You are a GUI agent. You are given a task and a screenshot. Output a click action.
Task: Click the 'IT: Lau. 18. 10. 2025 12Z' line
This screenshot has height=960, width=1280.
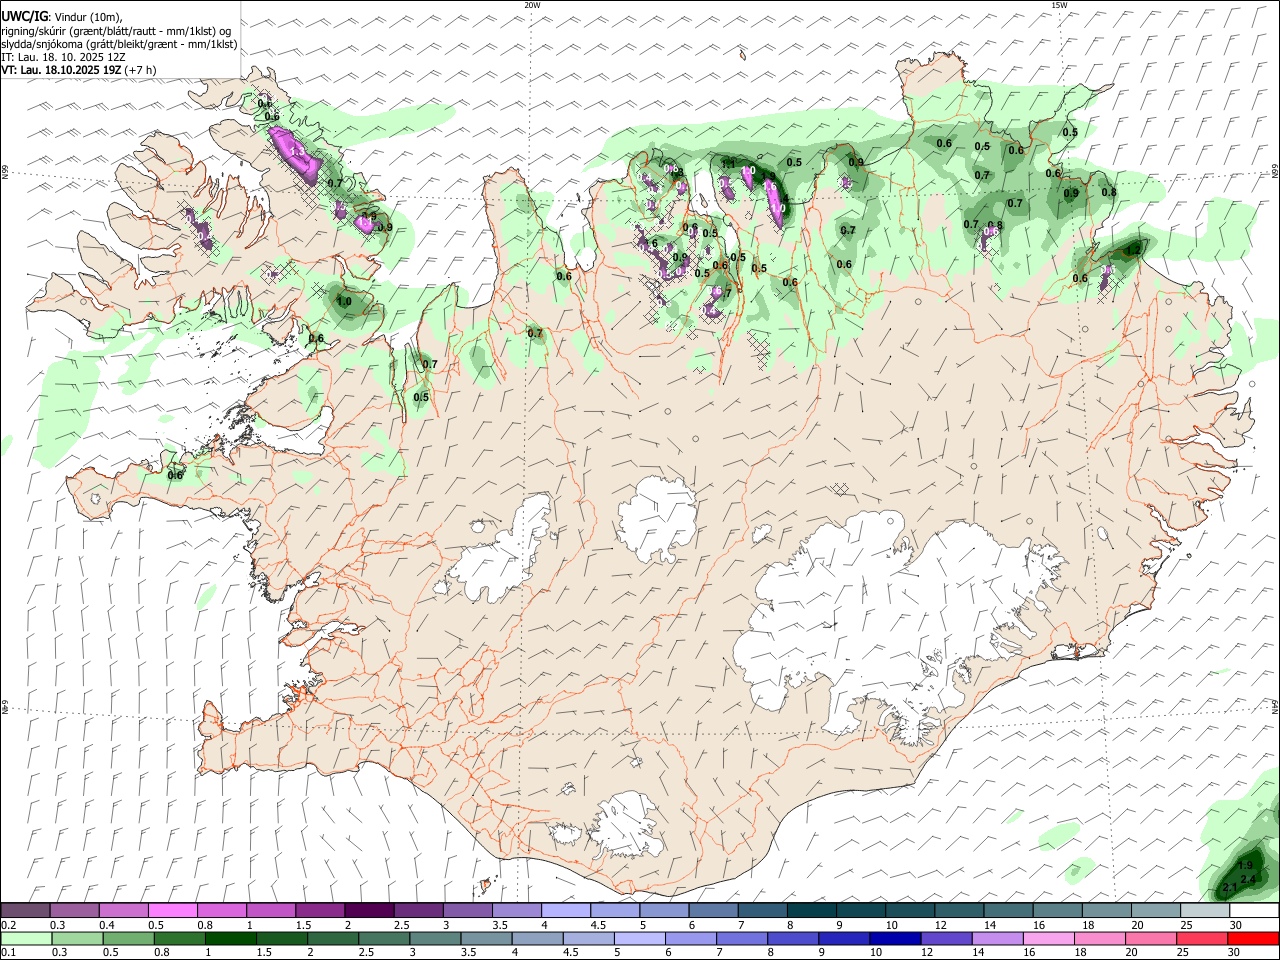(63, 57)
